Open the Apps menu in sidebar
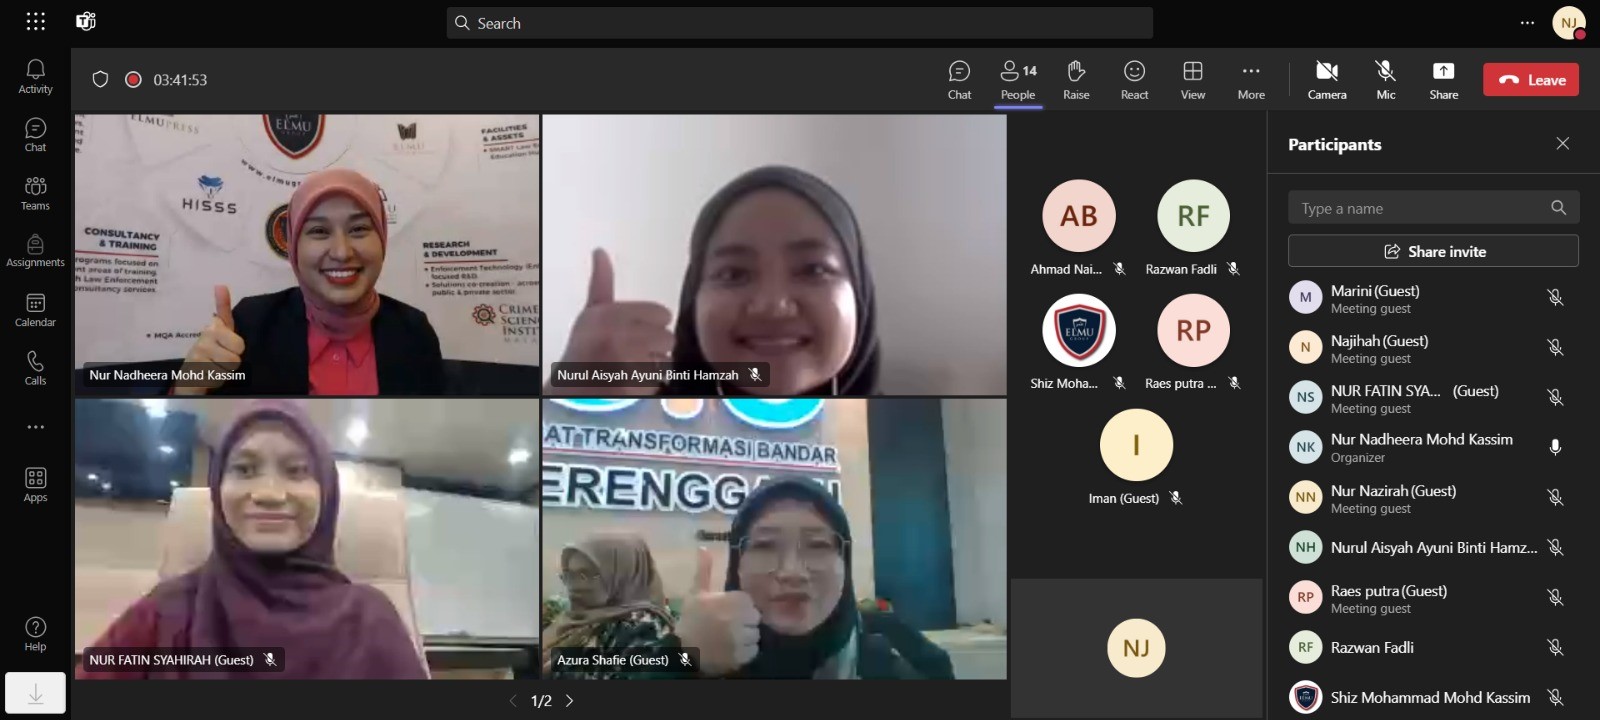Screen dimensions: 1600x720 (x=35, y=485)
